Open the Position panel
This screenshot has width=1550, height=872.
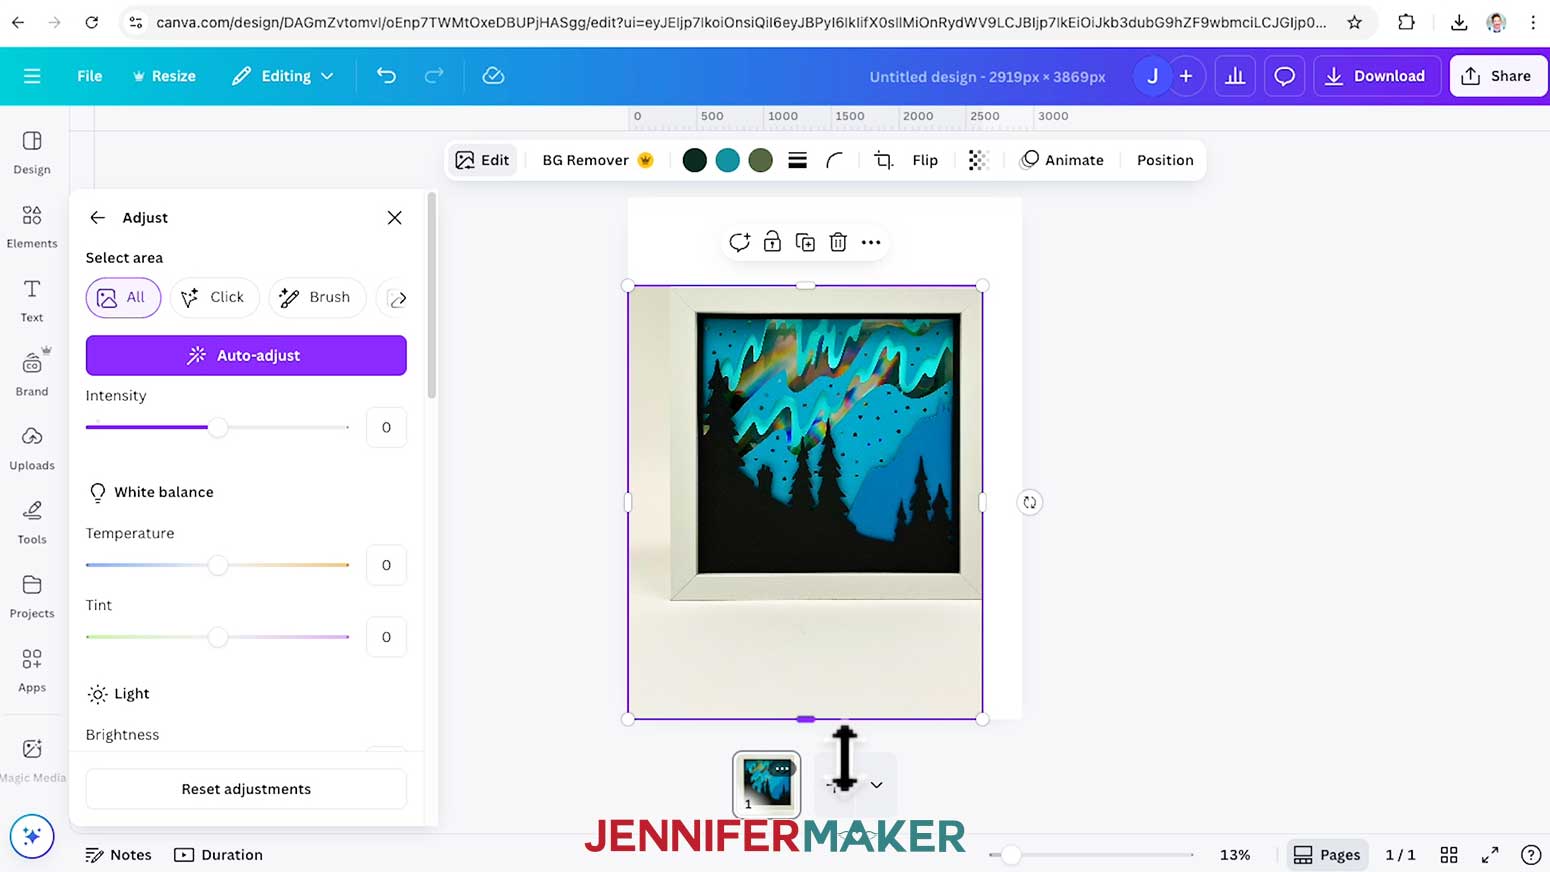[x=1165, y=160]
